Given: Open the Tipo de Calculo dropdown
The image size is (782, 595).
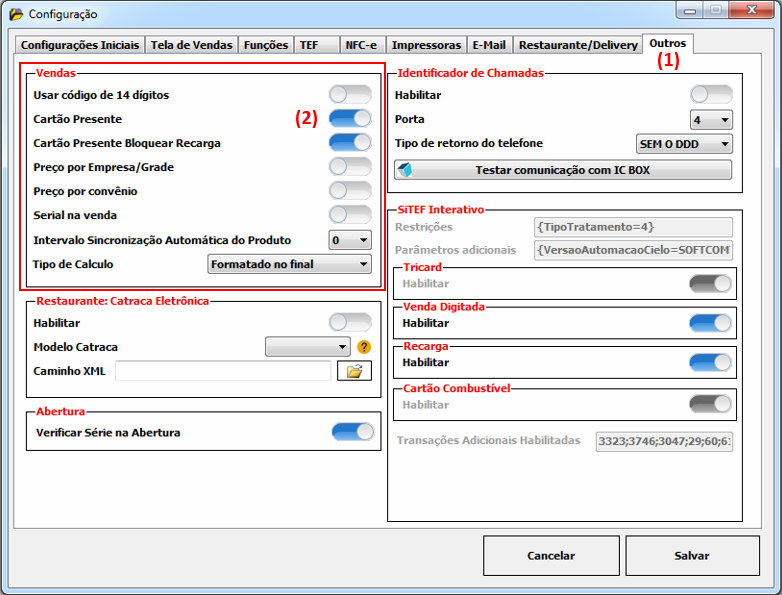Looking at the screenshot, I should click(x=289, y=264).
